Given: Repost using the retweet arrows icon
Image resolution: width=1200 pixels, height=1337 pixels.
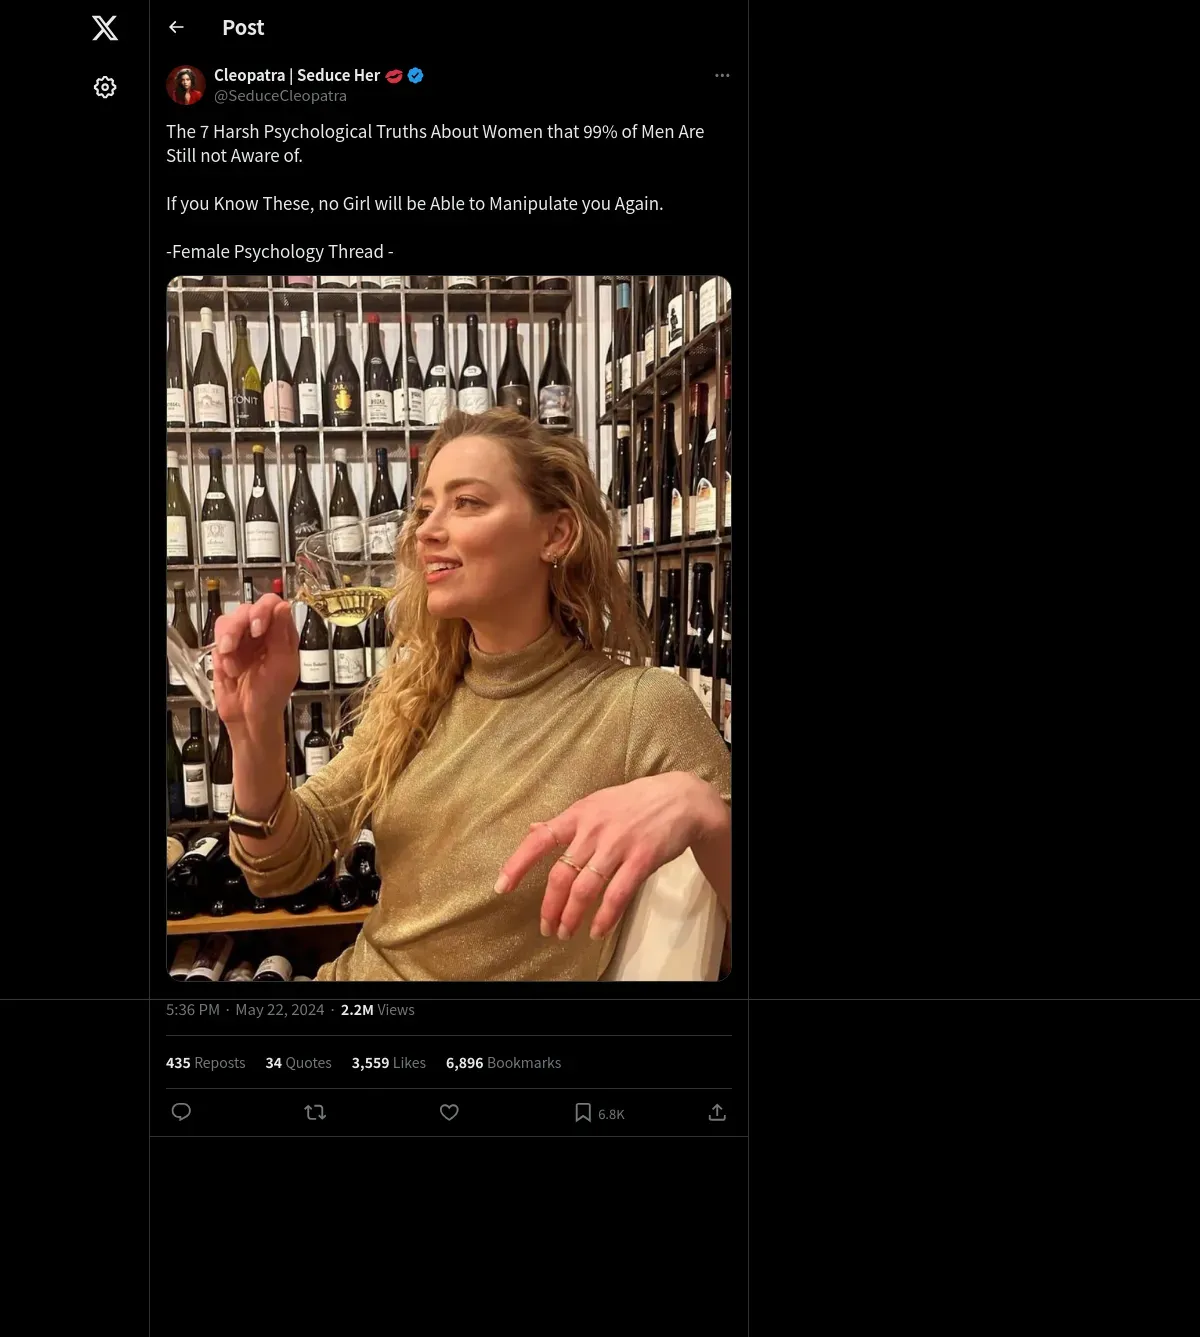Looking at the screenshot, I should [315, 1112].
